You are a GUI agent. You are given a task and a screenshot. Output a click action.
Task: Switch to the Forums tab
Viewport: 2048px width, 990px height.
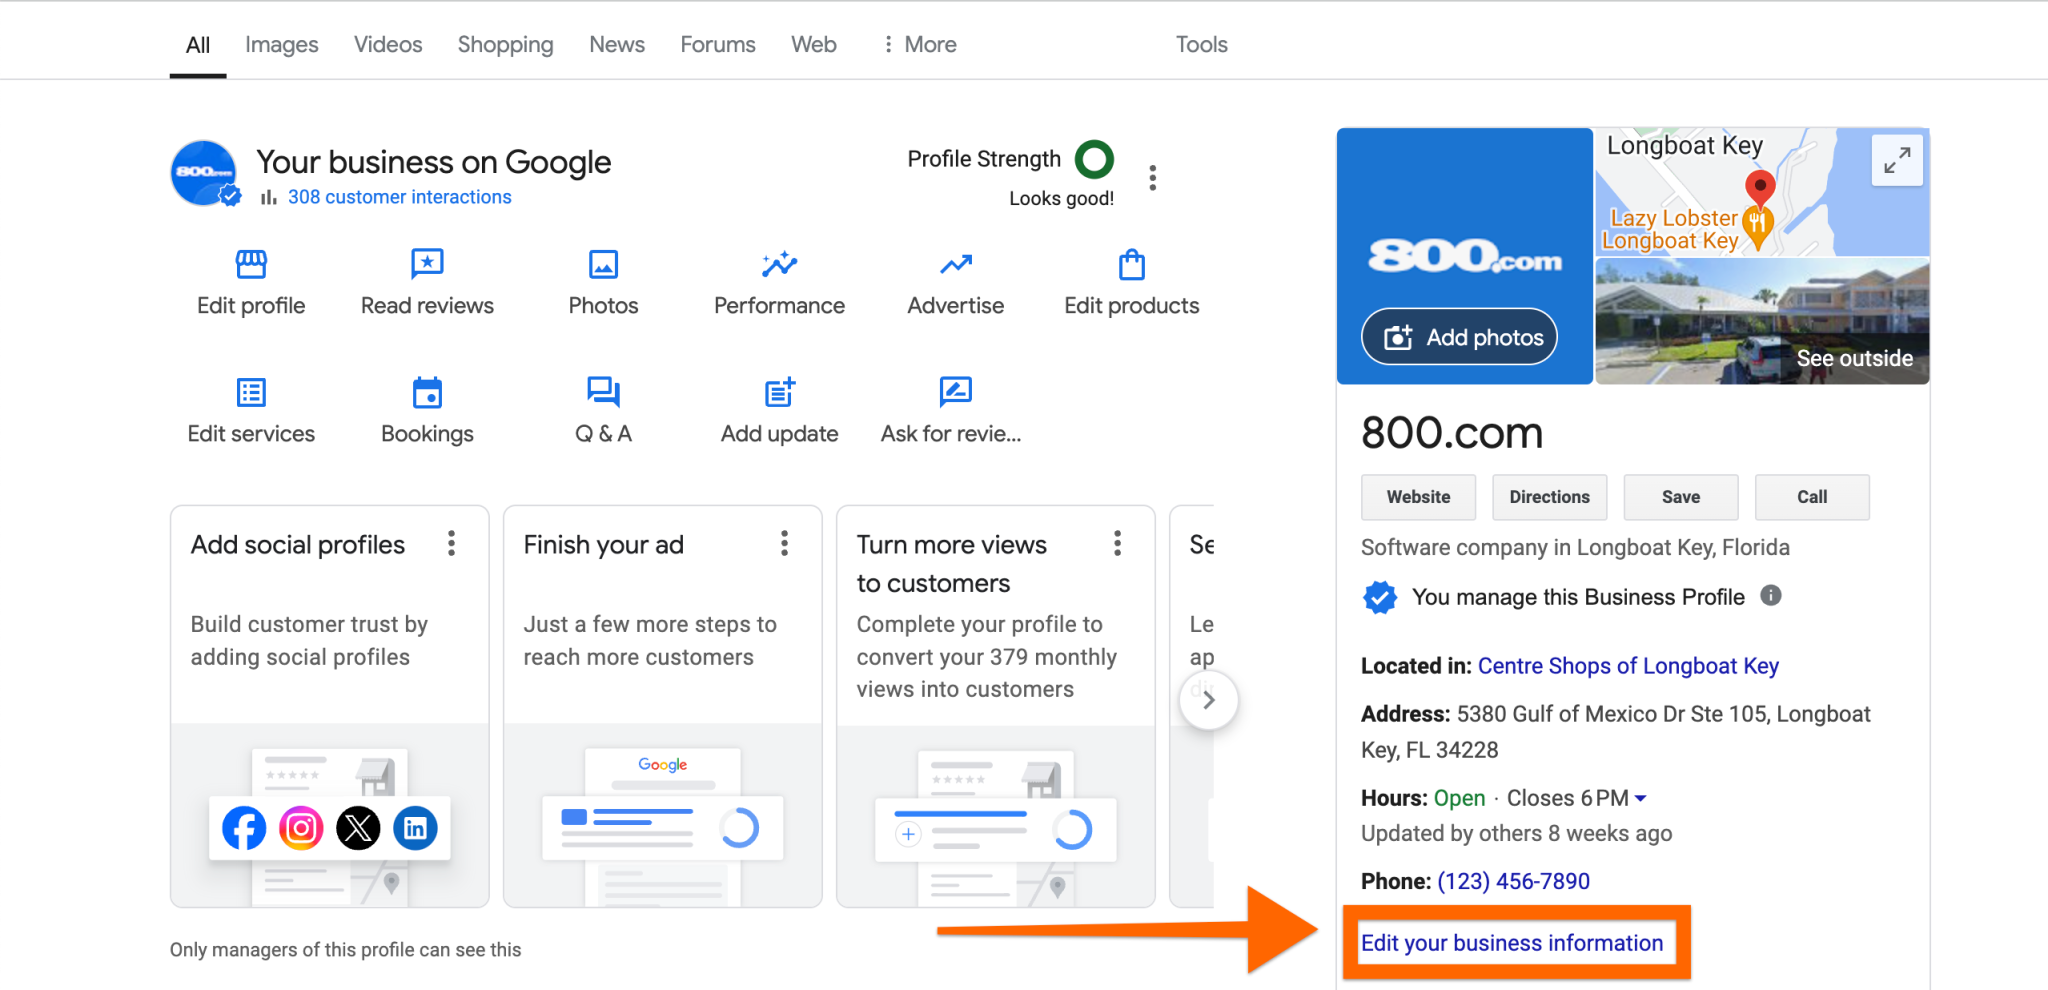(718, 44)
